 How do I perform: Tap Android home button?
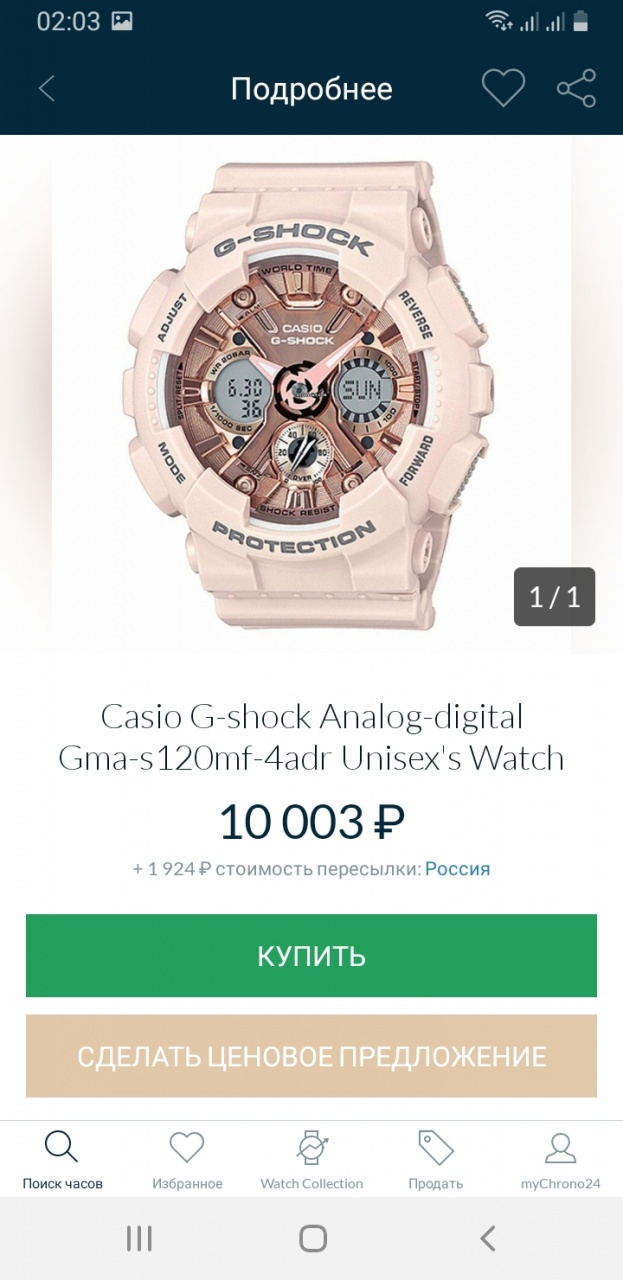point(312,1239)
